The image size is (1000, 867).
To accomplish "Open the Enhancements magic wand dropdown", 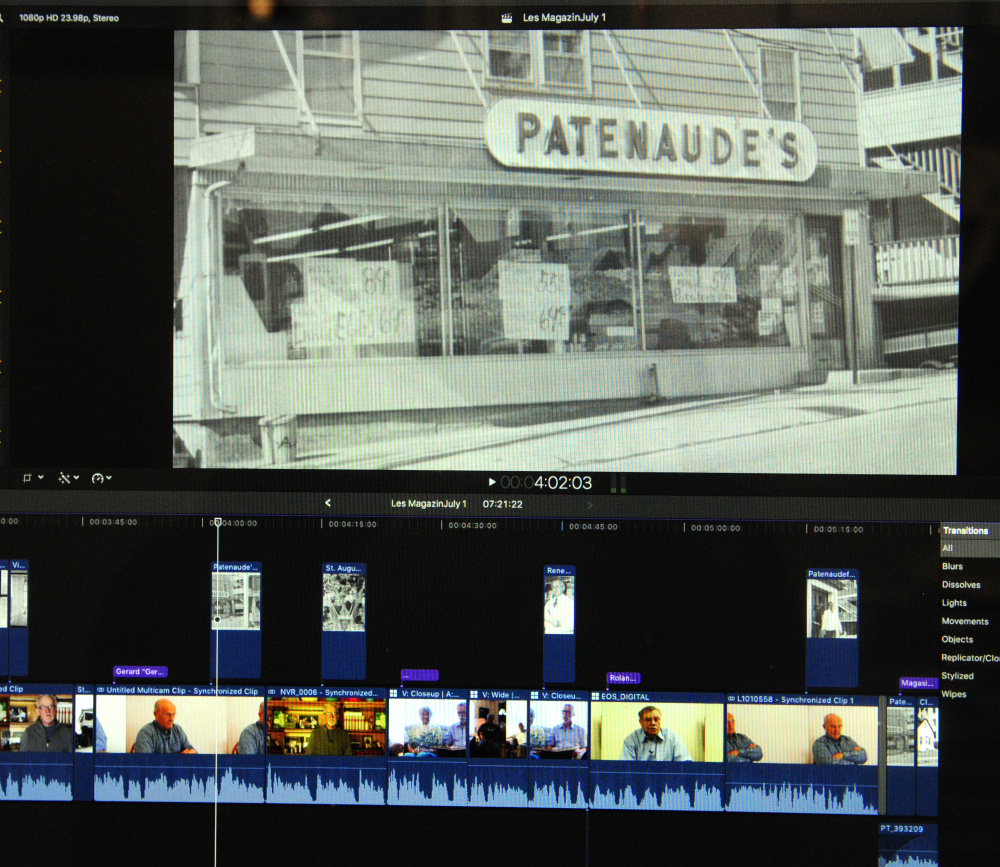I will [68, 478].
